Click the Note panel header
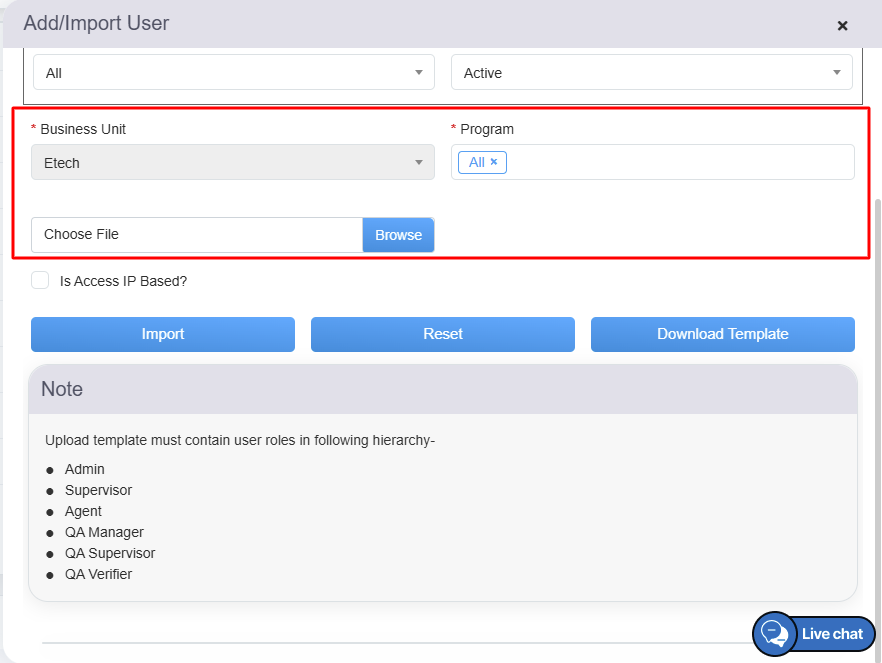 (x=443, y=389)
